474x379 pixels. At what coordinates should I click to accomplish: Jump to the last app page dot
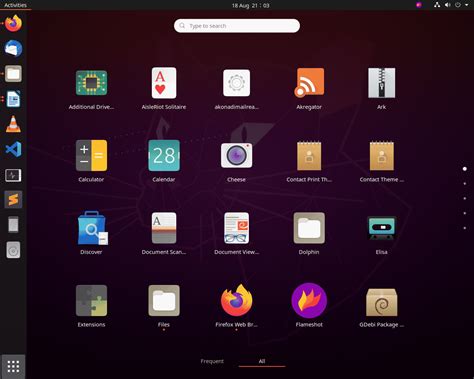pos(465,228)
